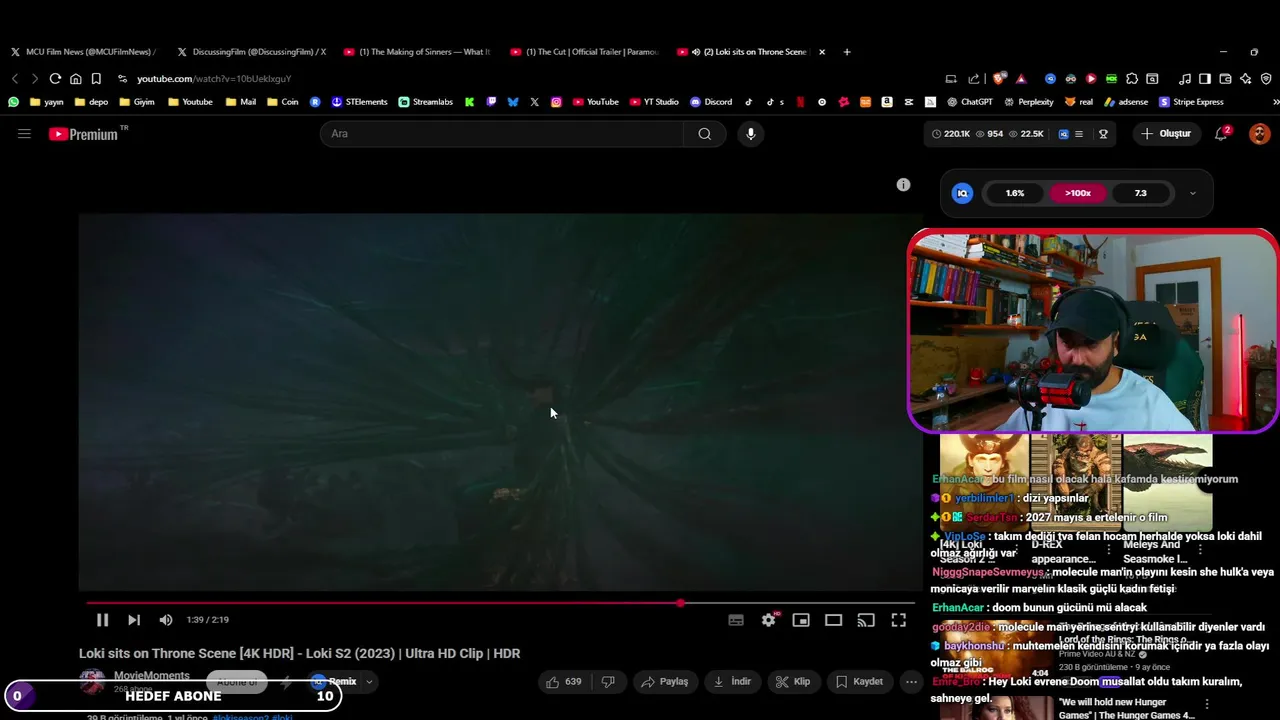The height and width of the screenshot is (720, 1280).
Task: Click the İndir download button
Action: 732,682
